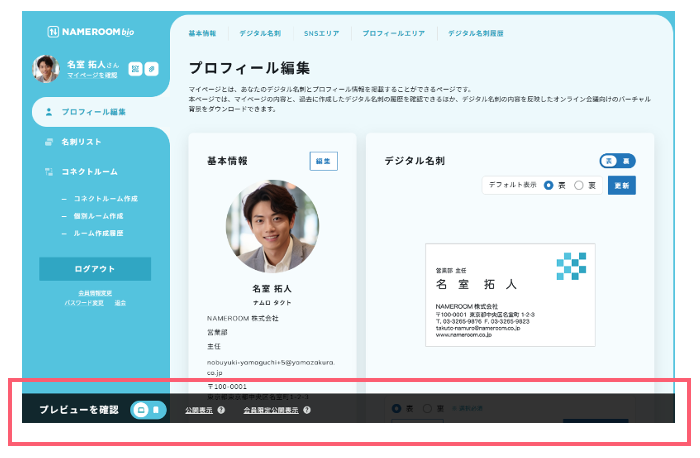Open ルーム作成履歴 submenu item
The height and width of the screenshot is (458, 700).
point(98,233)
